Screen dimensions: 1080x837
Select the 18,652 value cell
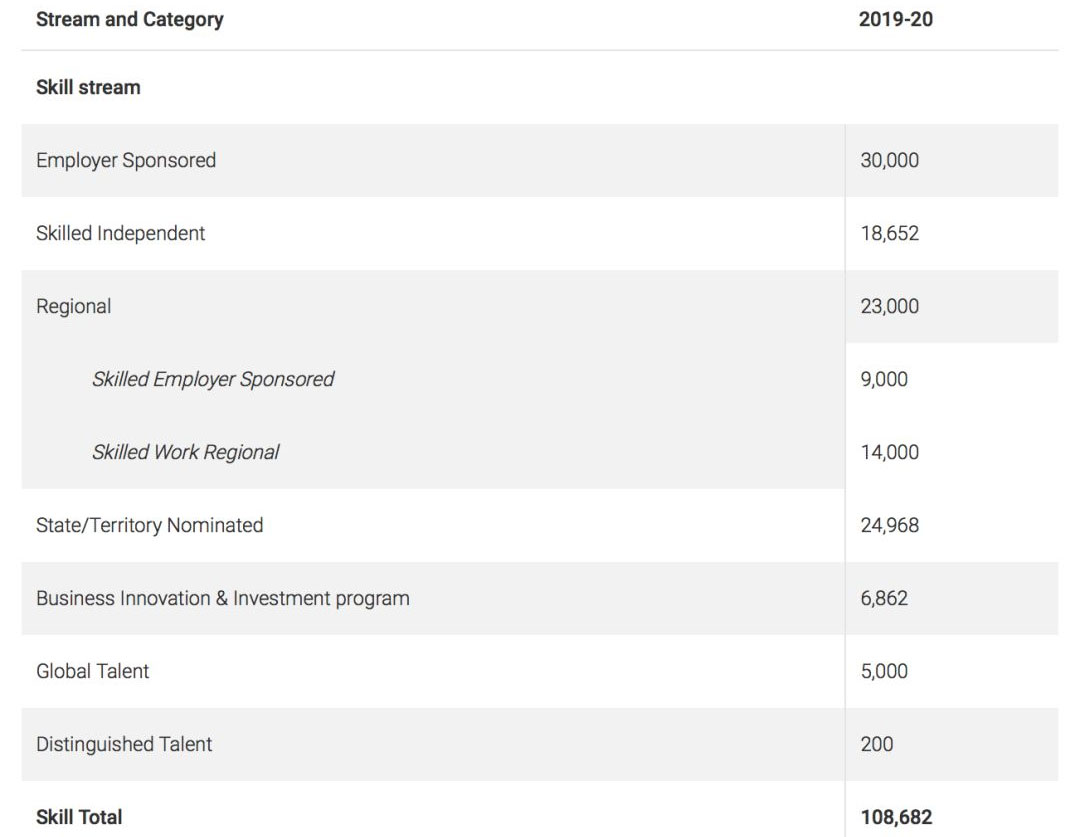click(889, 233)
